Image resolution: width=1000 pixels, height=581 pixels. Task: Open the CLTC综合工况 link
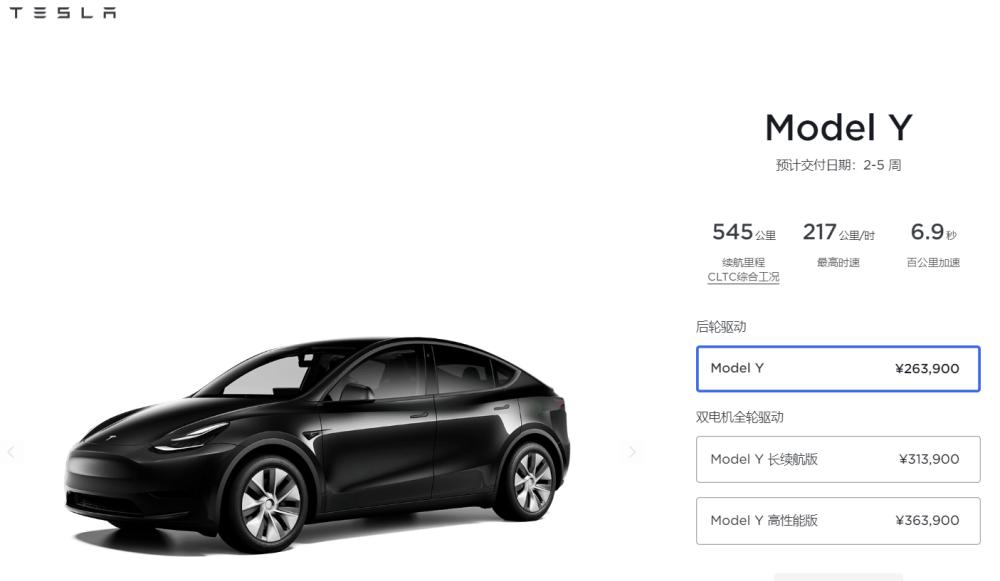click(x=744, y=277)
